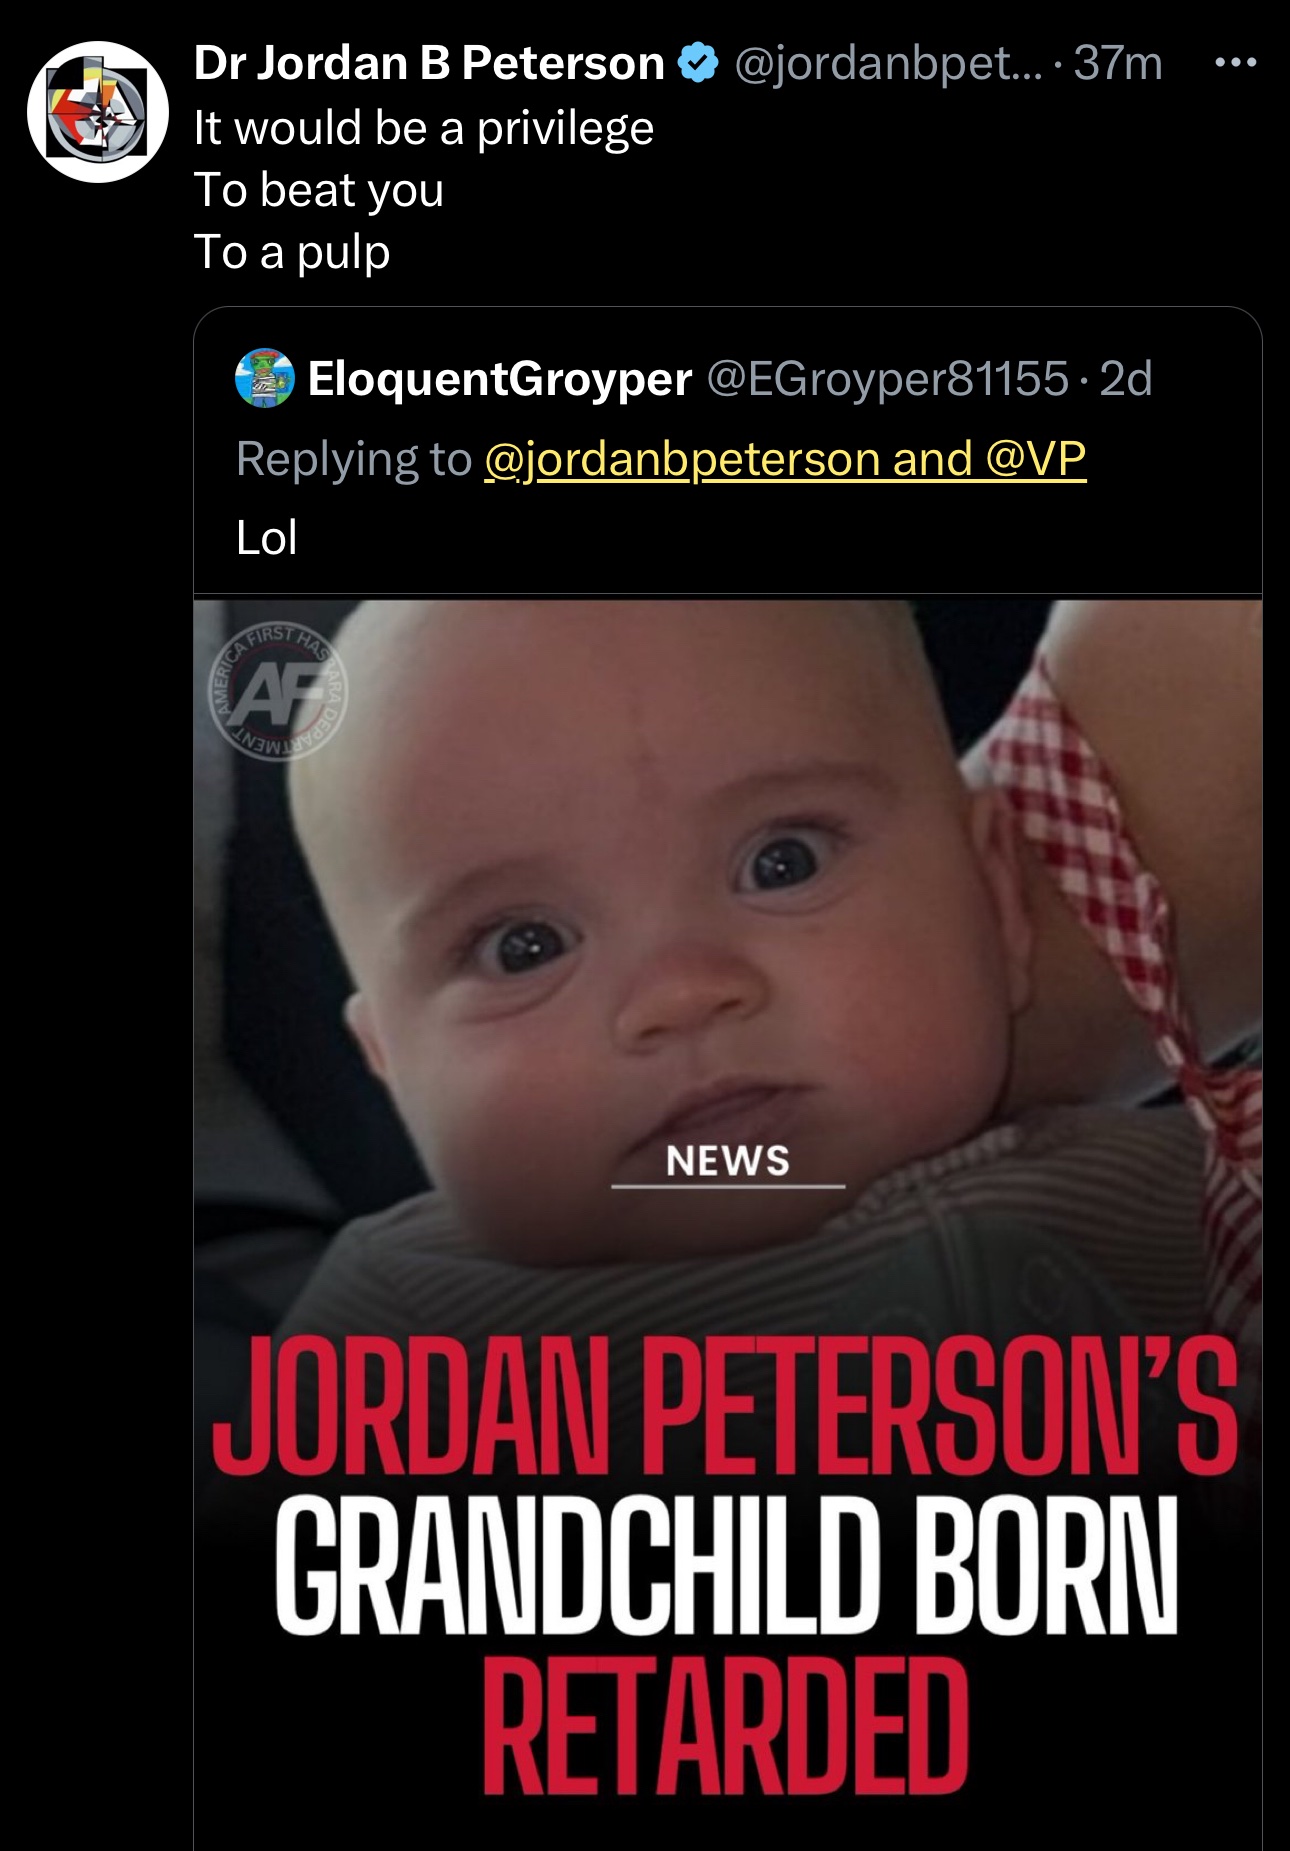Image resolution: width=1290 pixels, height=1851 pixels.
Task: Open EloquentGroyper's small profile avatar
Action: [x=264, y=378]
